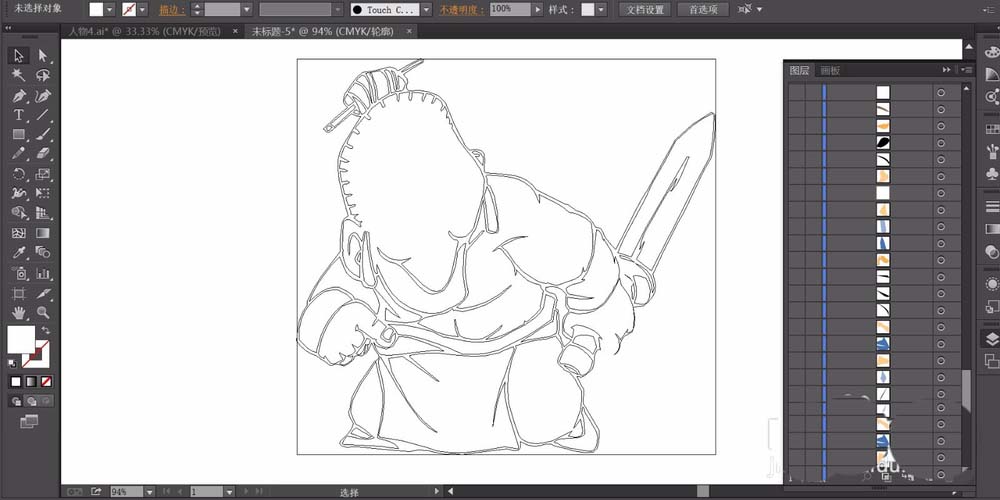Select the Eyedropper tool

[x=18, y=253]
